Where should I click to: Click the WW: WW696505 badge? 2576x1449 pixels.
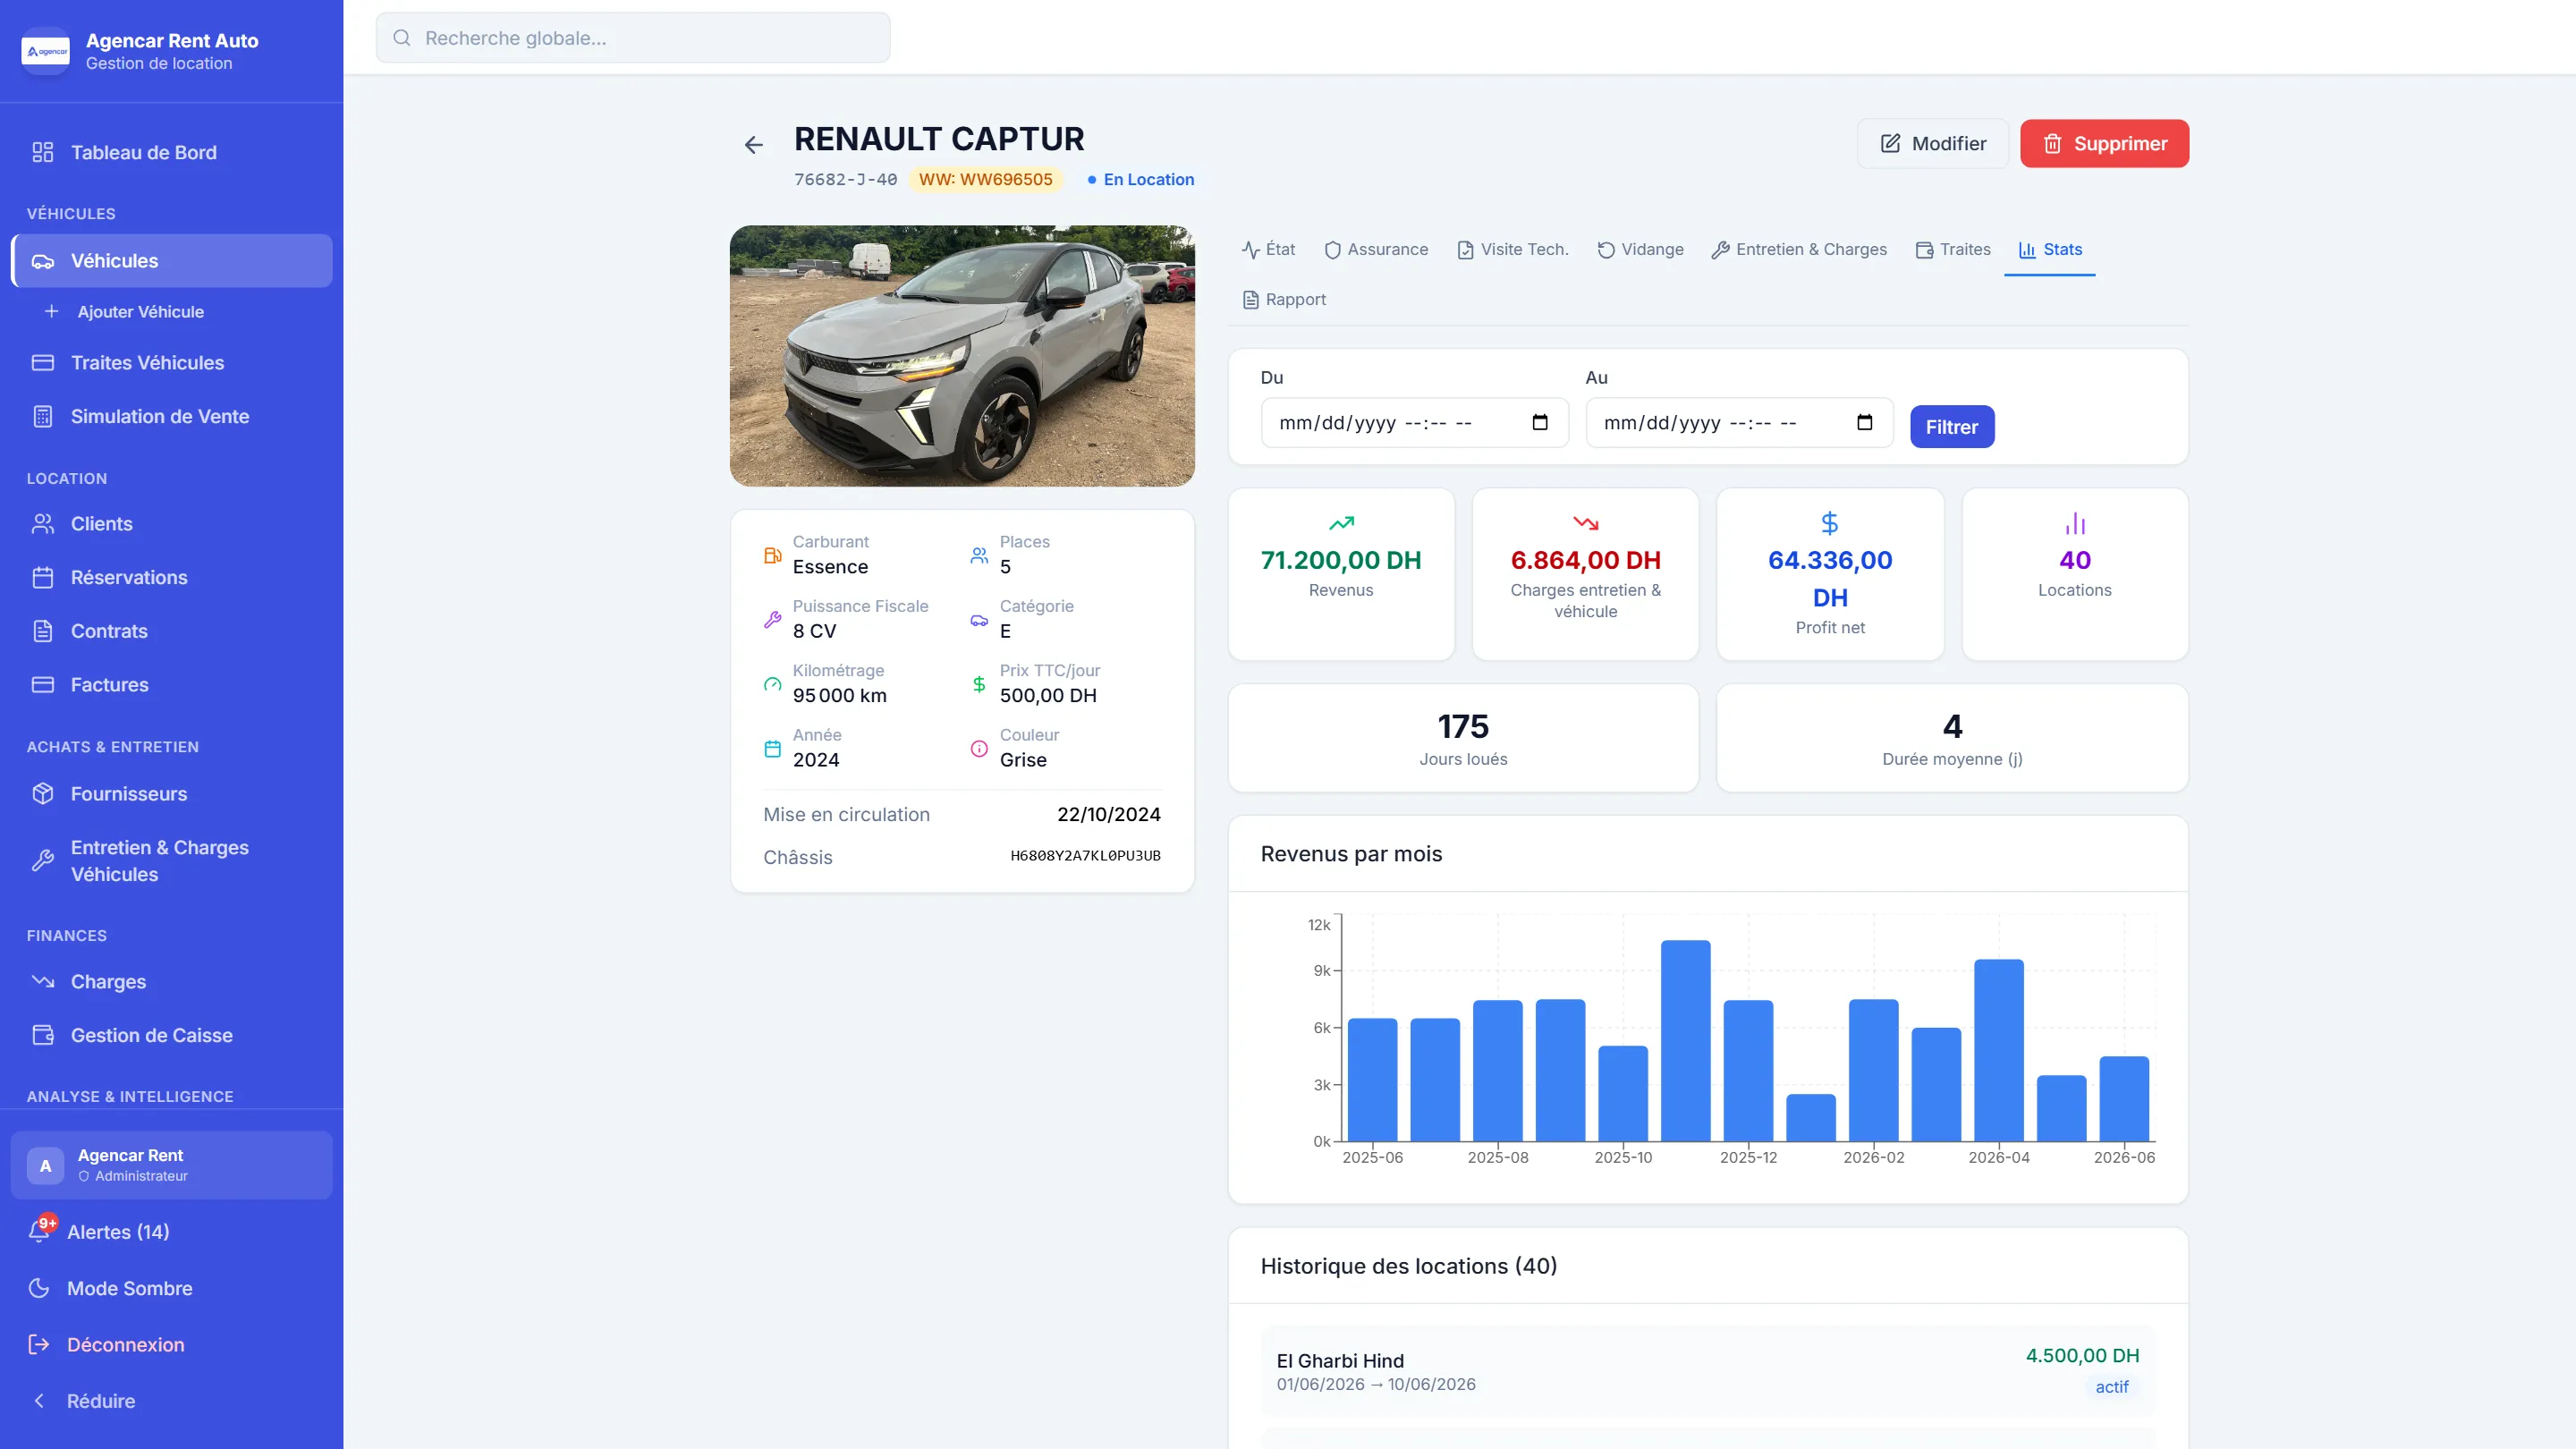click(x=986, y=180)
